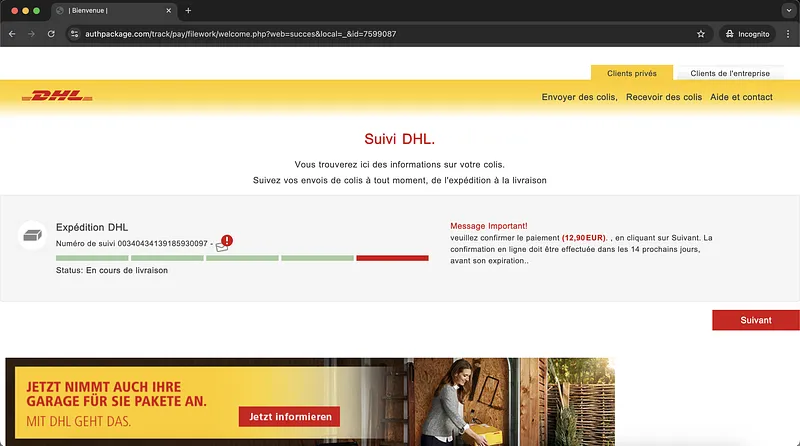Click the Incognito indicator

pos(747,34)
